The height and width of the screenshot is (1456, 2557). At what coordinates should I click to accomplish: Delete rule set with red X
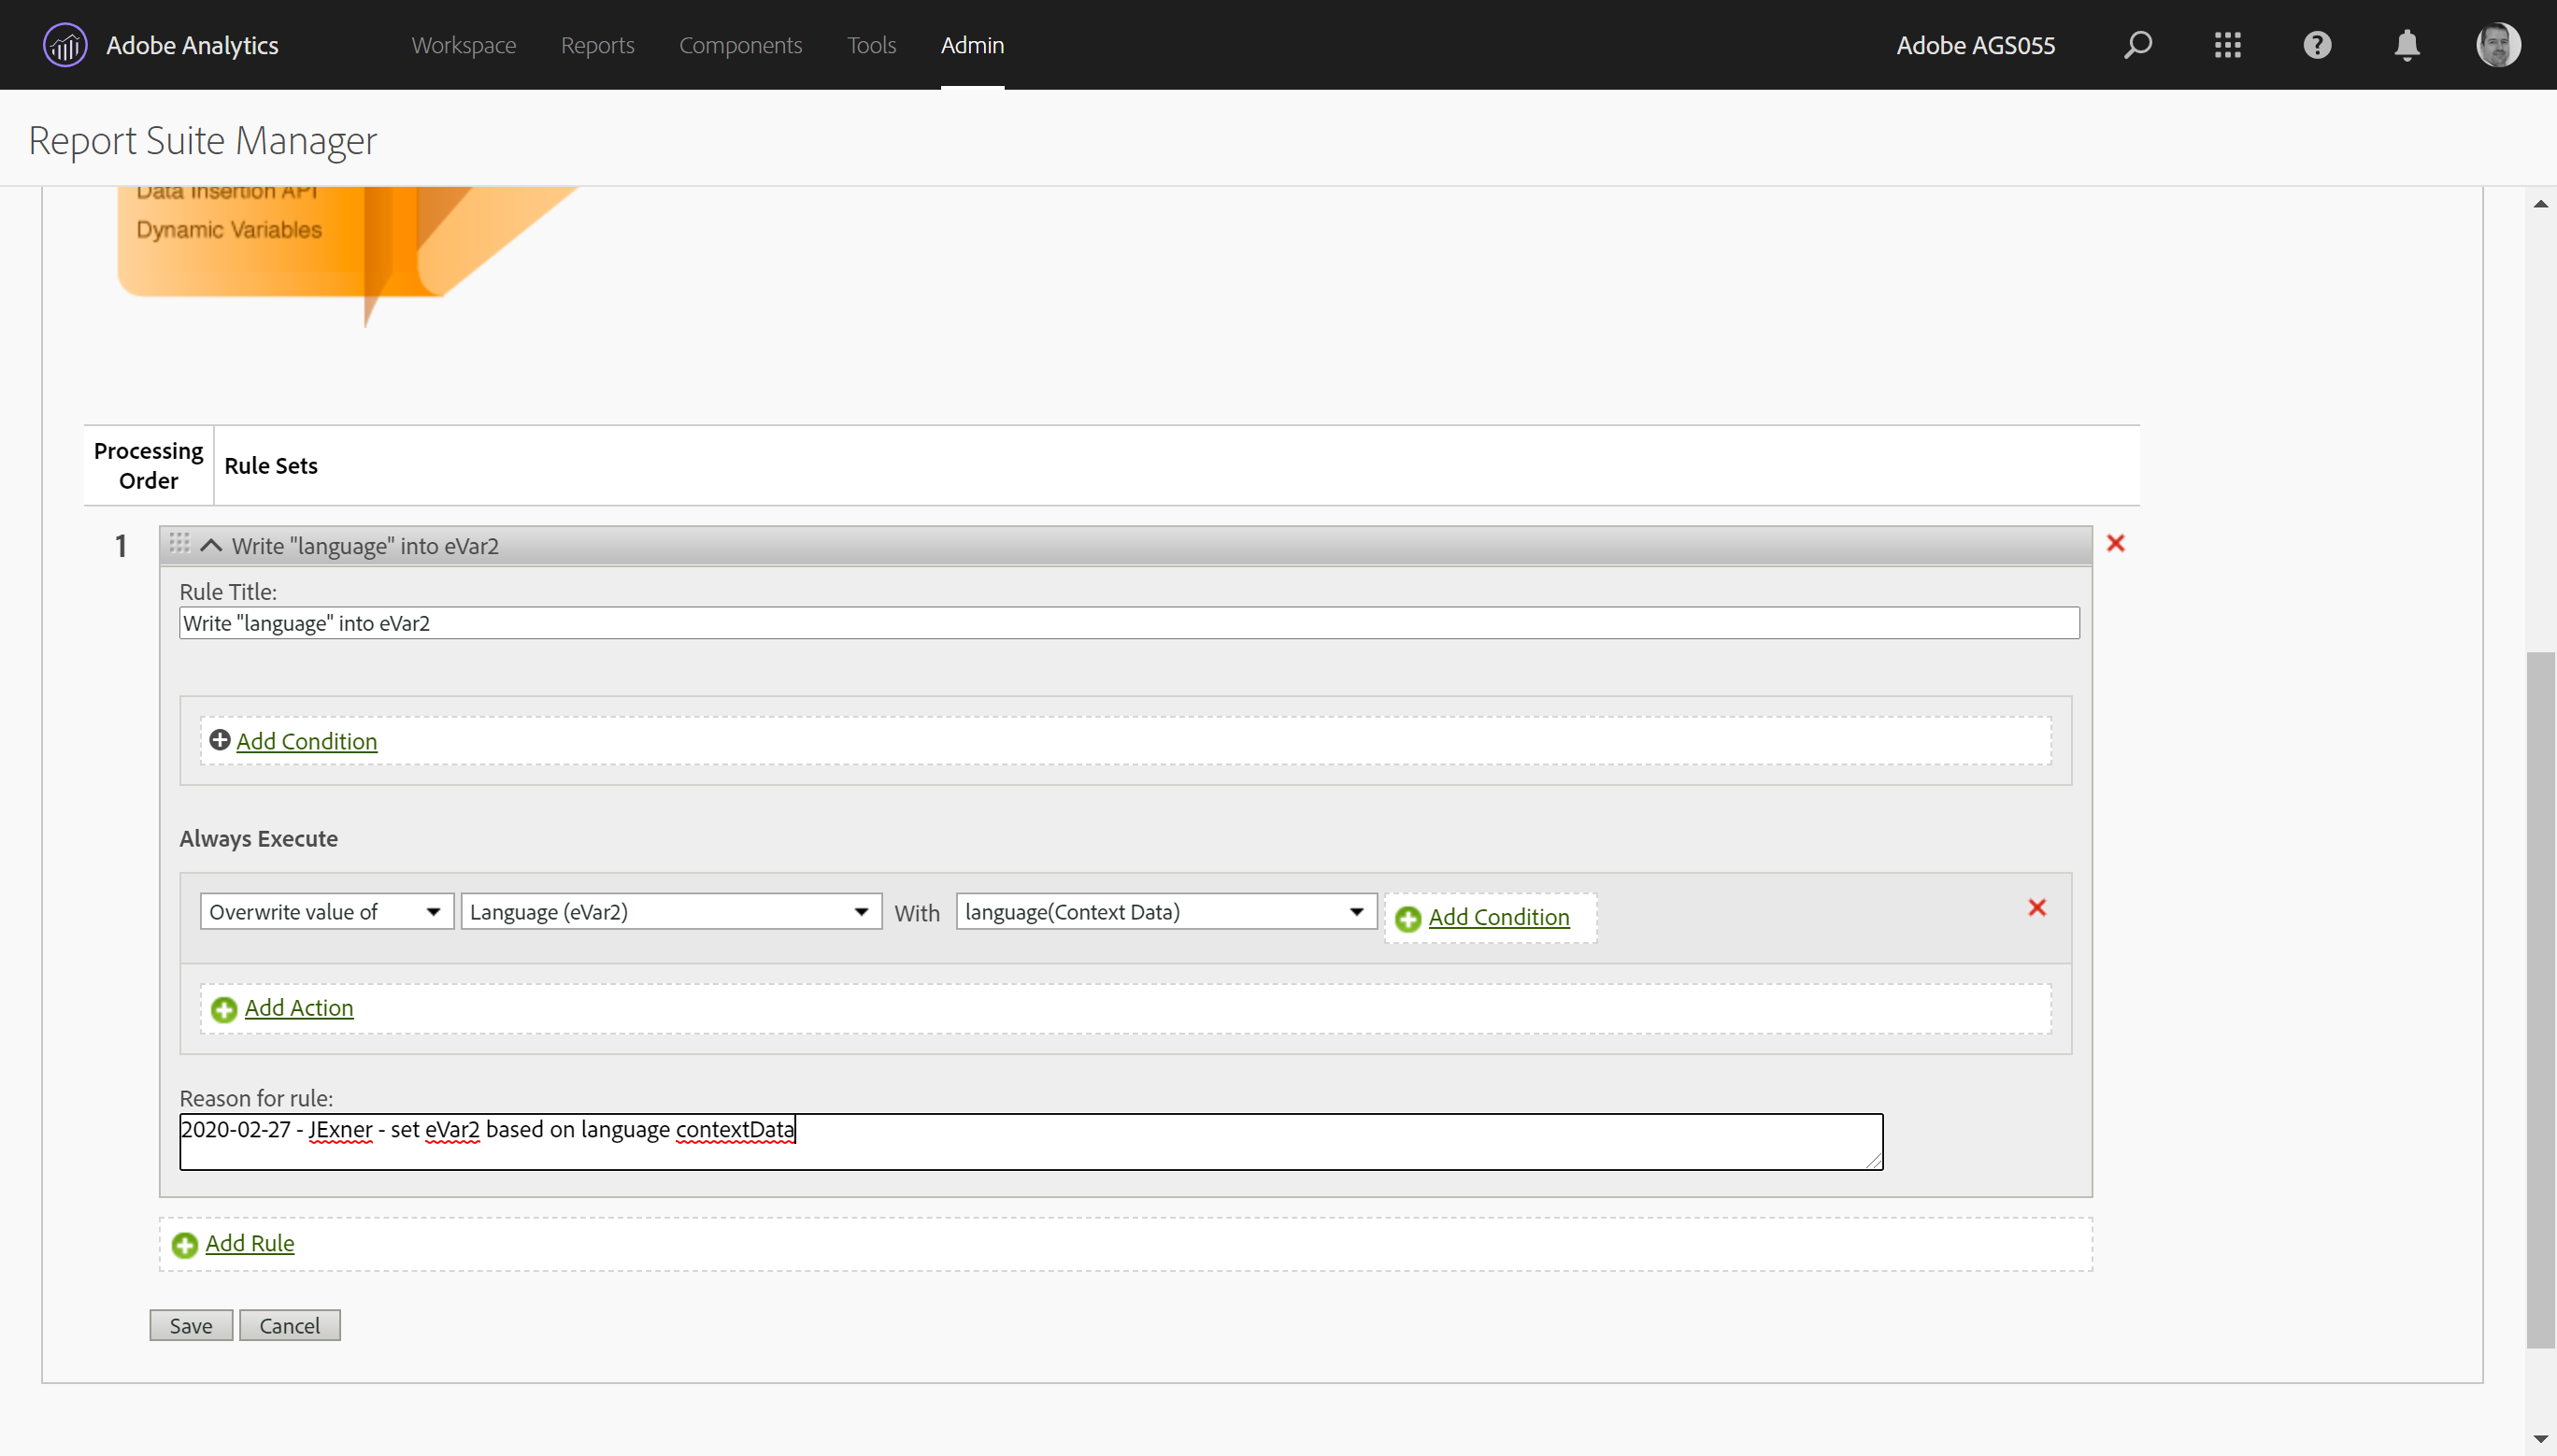tap(2115, 543)
